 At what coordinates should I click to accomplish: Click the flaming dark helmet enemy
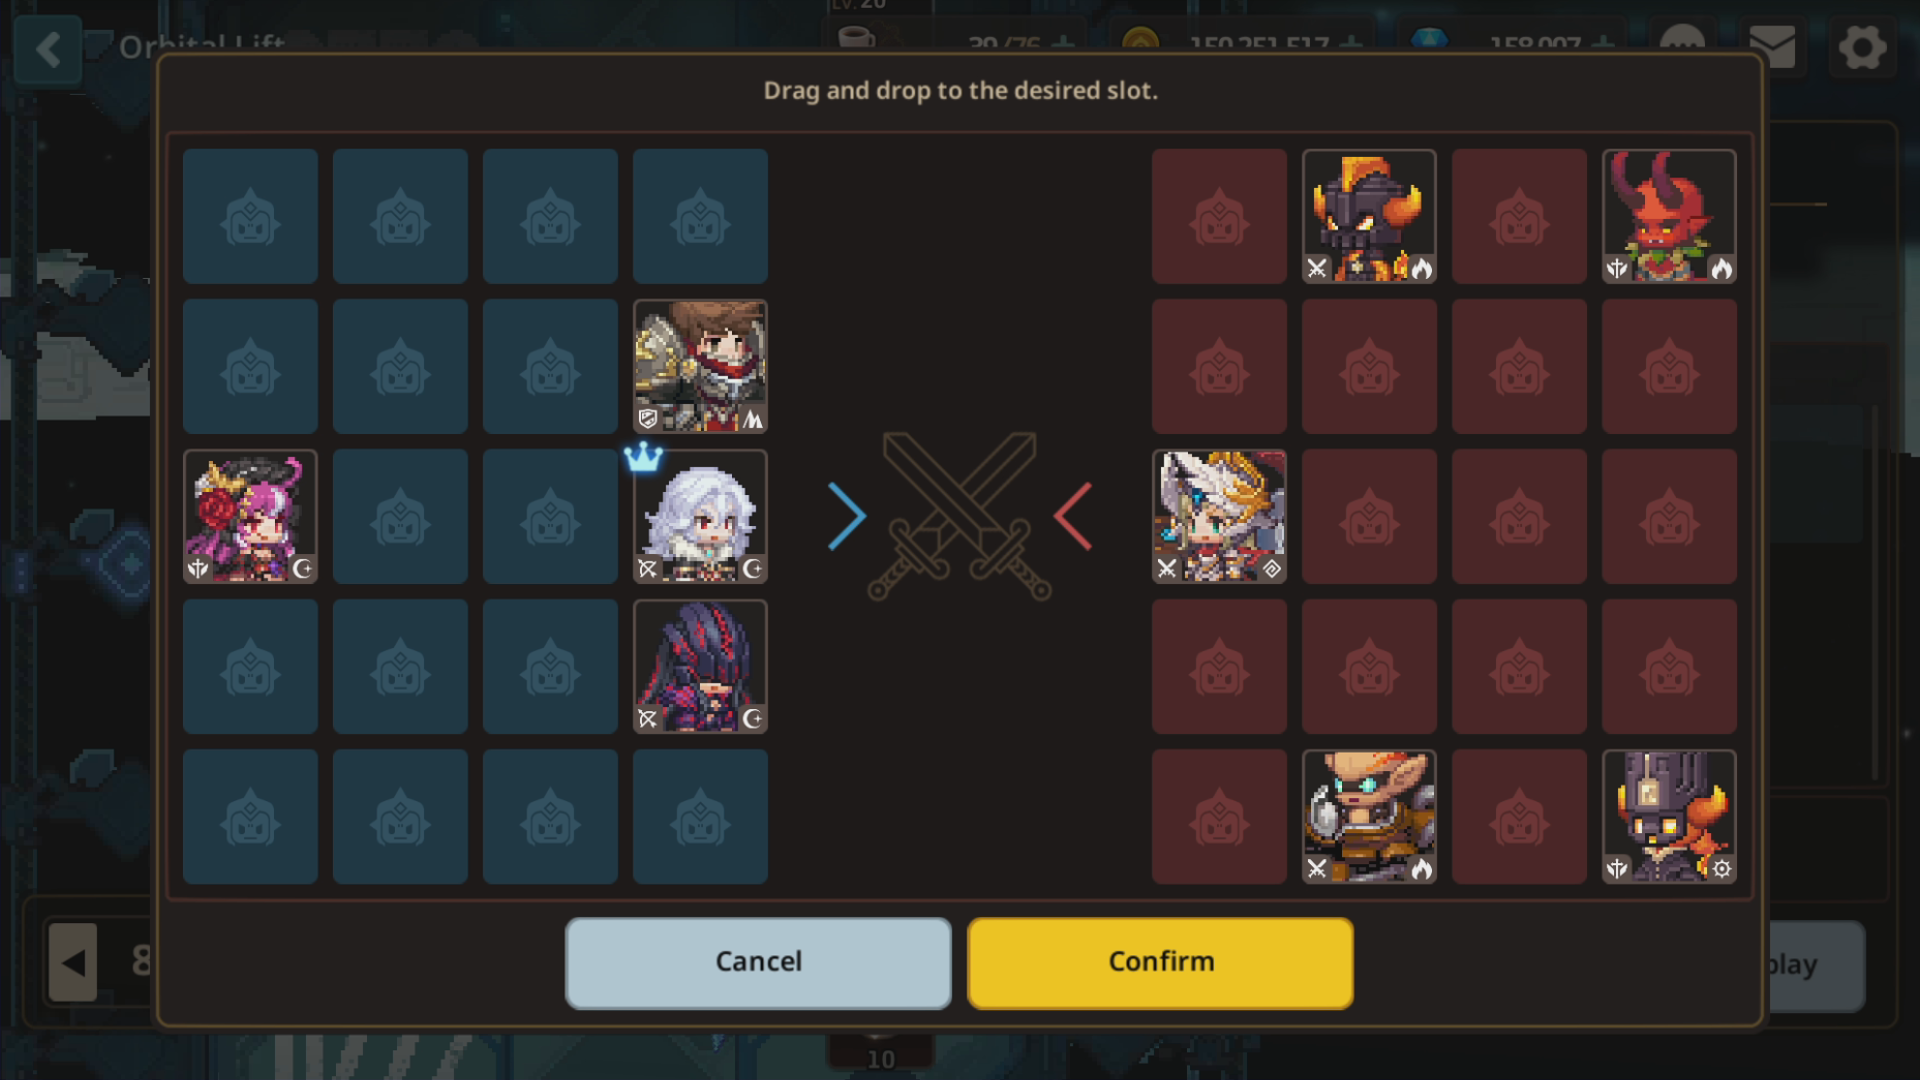pos(1369,216)
